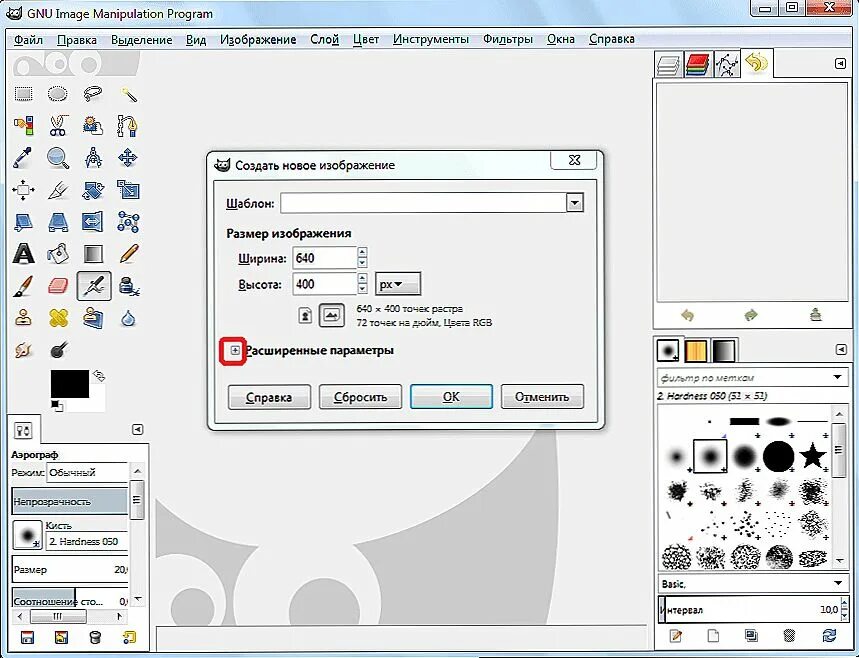
Task: Open the brushes panel menu arrow
Action: pos(841,350)
